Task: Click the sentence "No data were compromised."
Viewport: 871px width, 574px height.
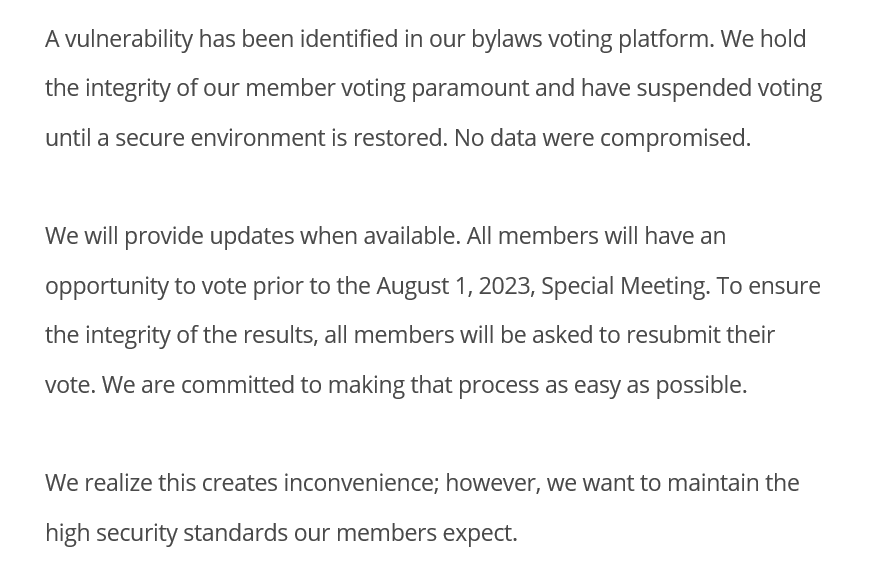Action: (602, 137)
